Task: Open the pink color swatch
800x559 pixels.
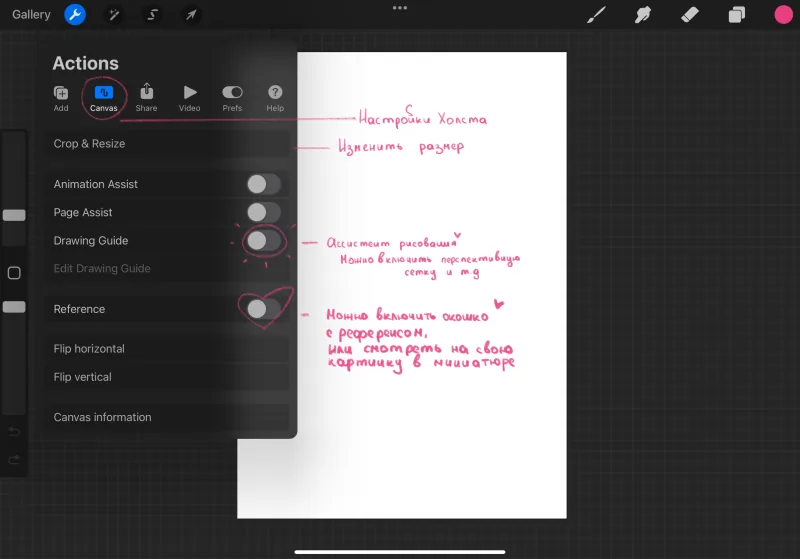Action: click(783, 15)
